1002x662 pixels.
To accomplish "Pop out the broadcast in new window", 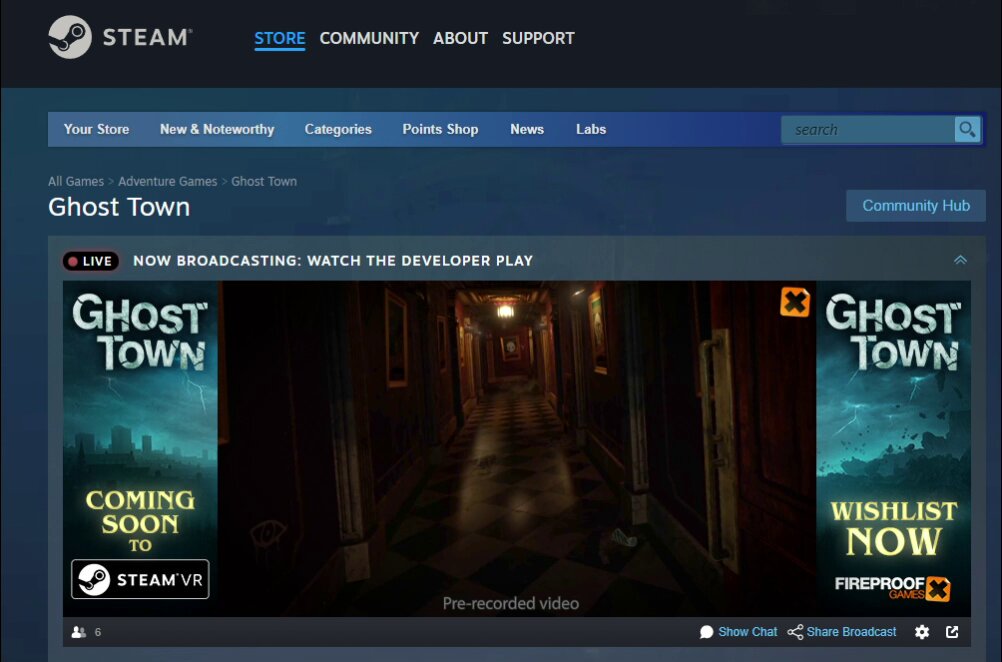I will [952, 632].
